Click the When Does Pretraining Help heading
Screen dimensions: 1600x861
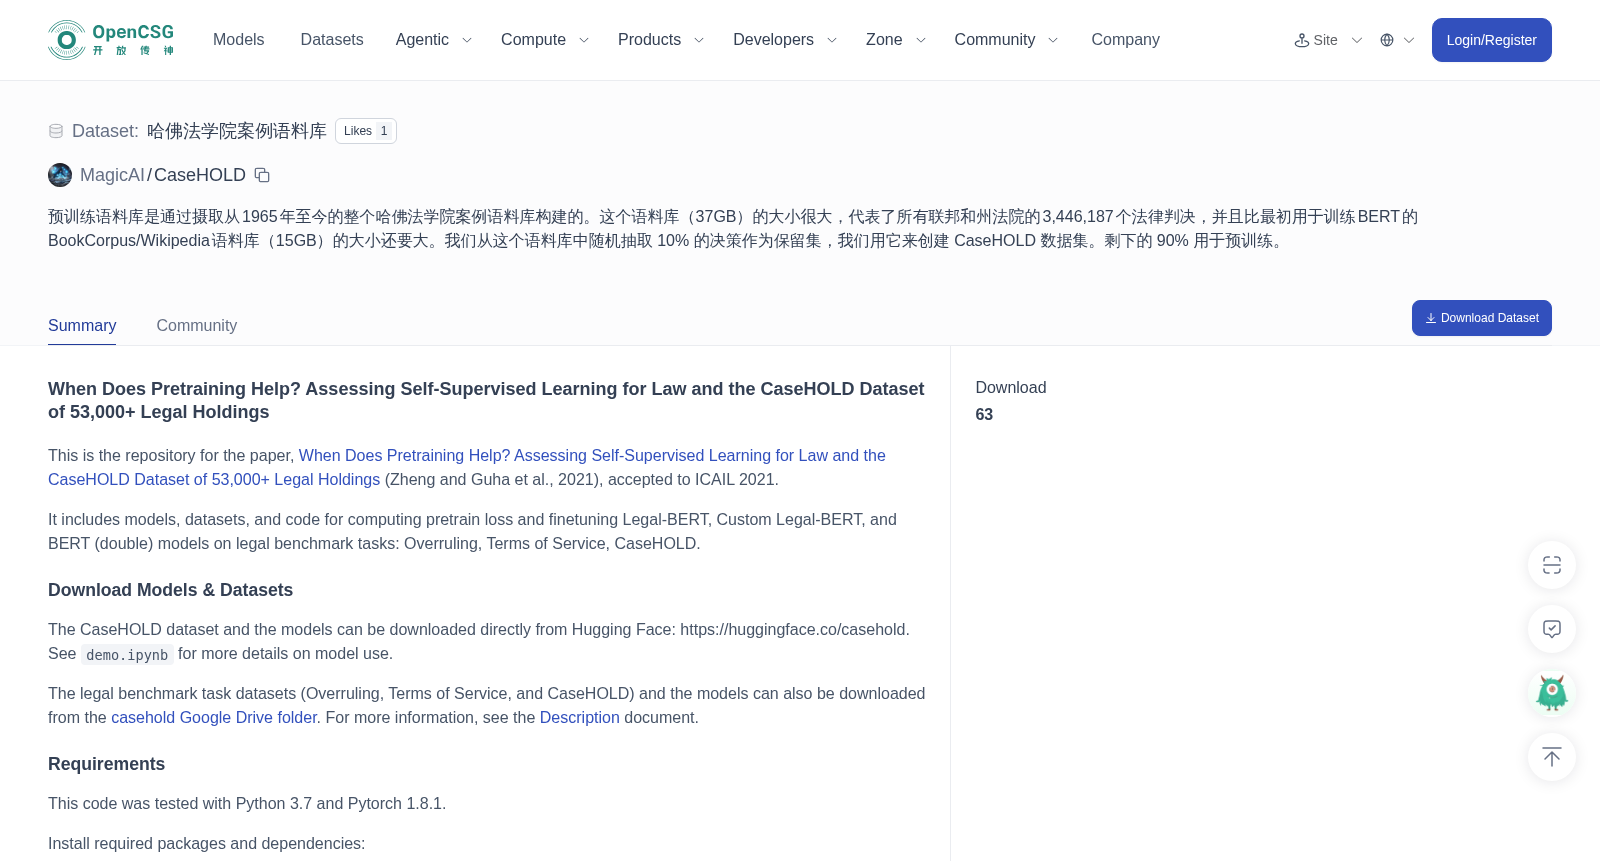click(486, 400)
